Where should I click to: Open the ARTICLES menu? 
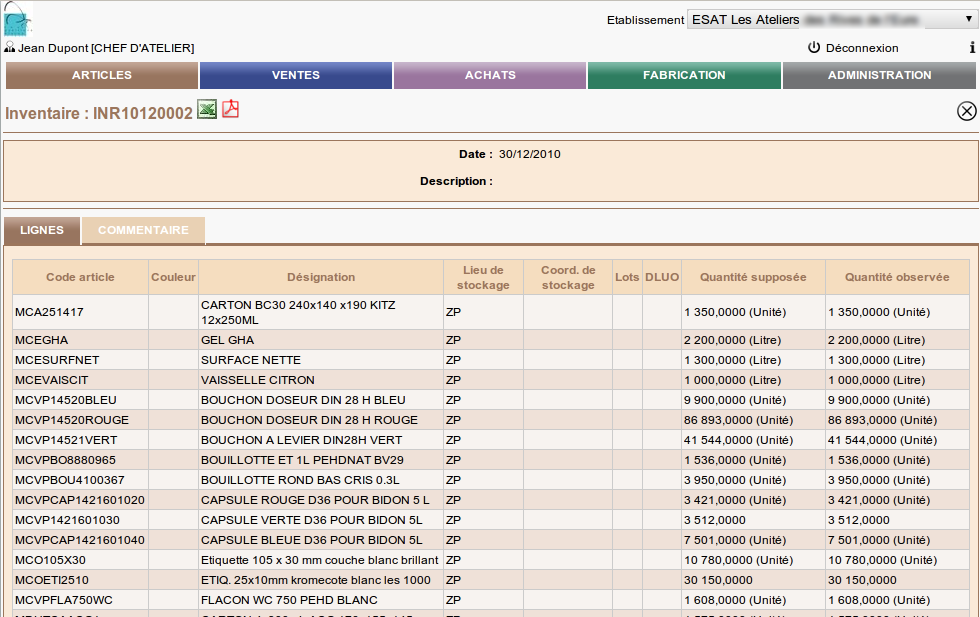pos(102,75)
